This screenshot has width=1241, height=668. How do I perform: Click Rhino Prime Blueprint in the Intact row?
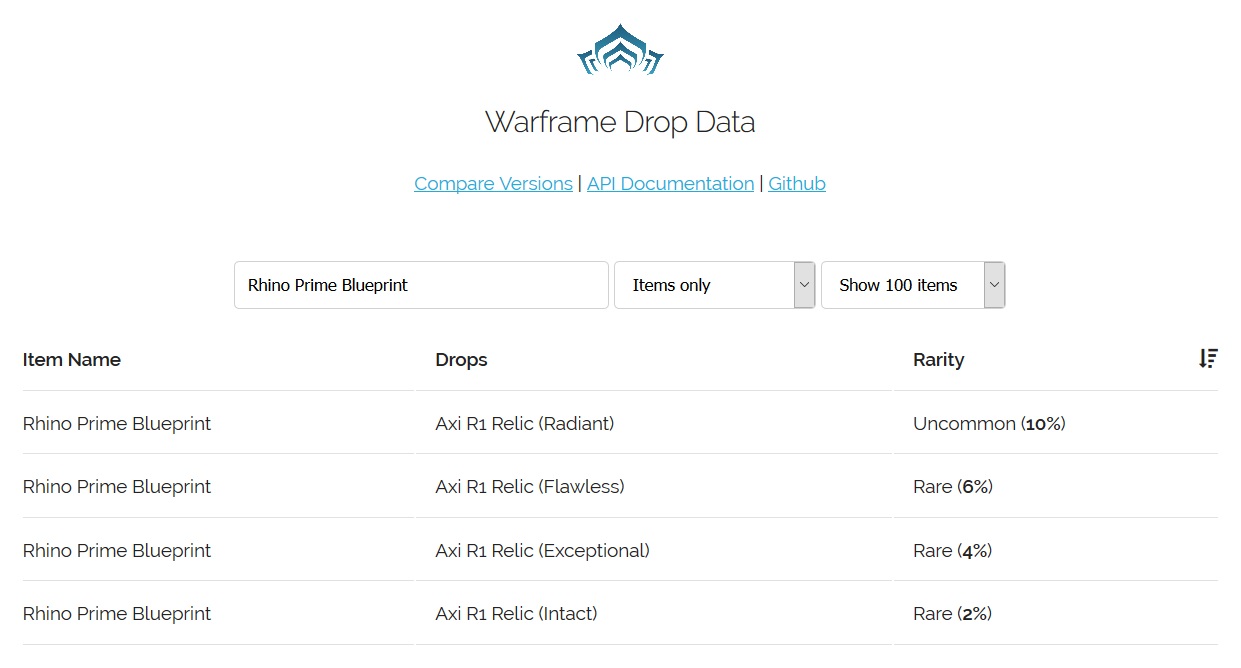click(117, 614)
